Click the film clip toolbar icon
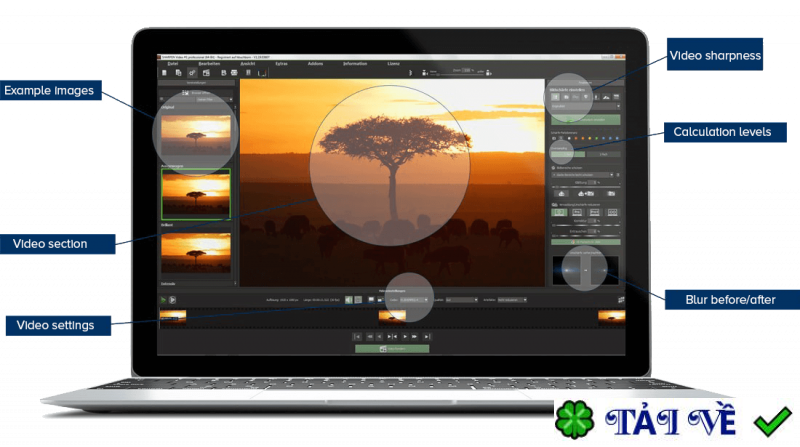The image size is (800, 447). click(206, 73)
